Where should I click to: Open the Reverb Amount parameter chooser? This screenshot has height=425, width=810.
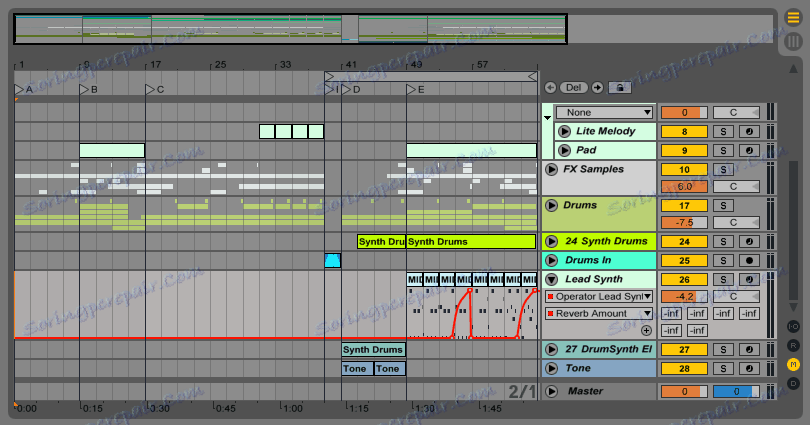[599, 314]
